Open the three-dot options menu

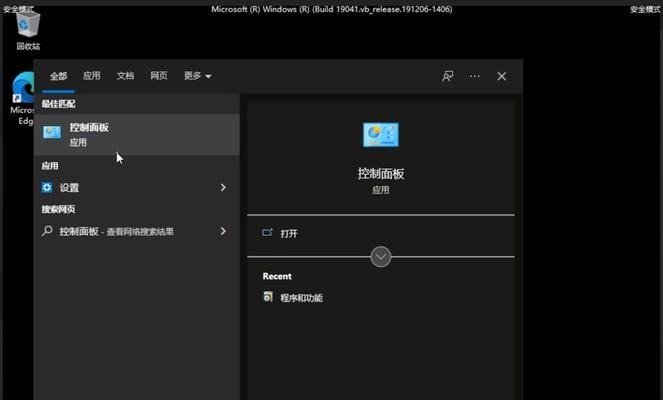click(474, 76)
